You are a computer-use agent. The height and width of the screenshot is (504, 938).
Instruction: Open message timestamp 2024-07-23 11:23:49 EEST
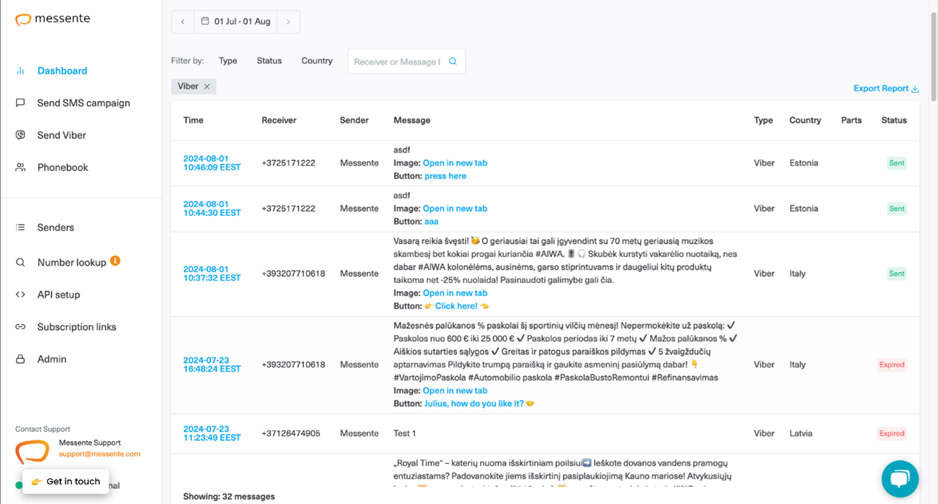pos(212,433)
